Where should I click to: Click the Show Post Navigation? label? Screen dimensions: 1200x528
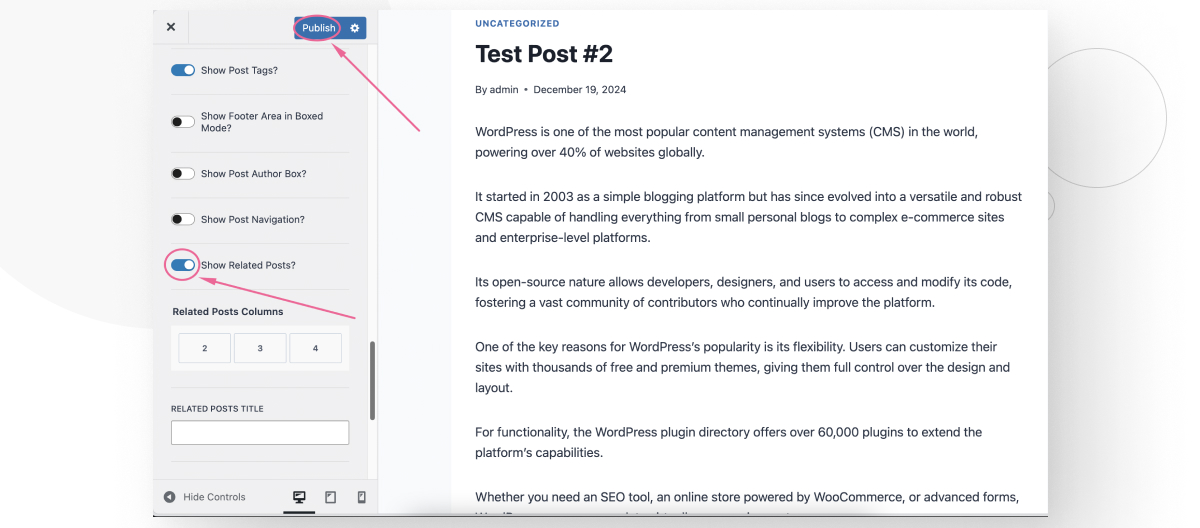(253, 220)
